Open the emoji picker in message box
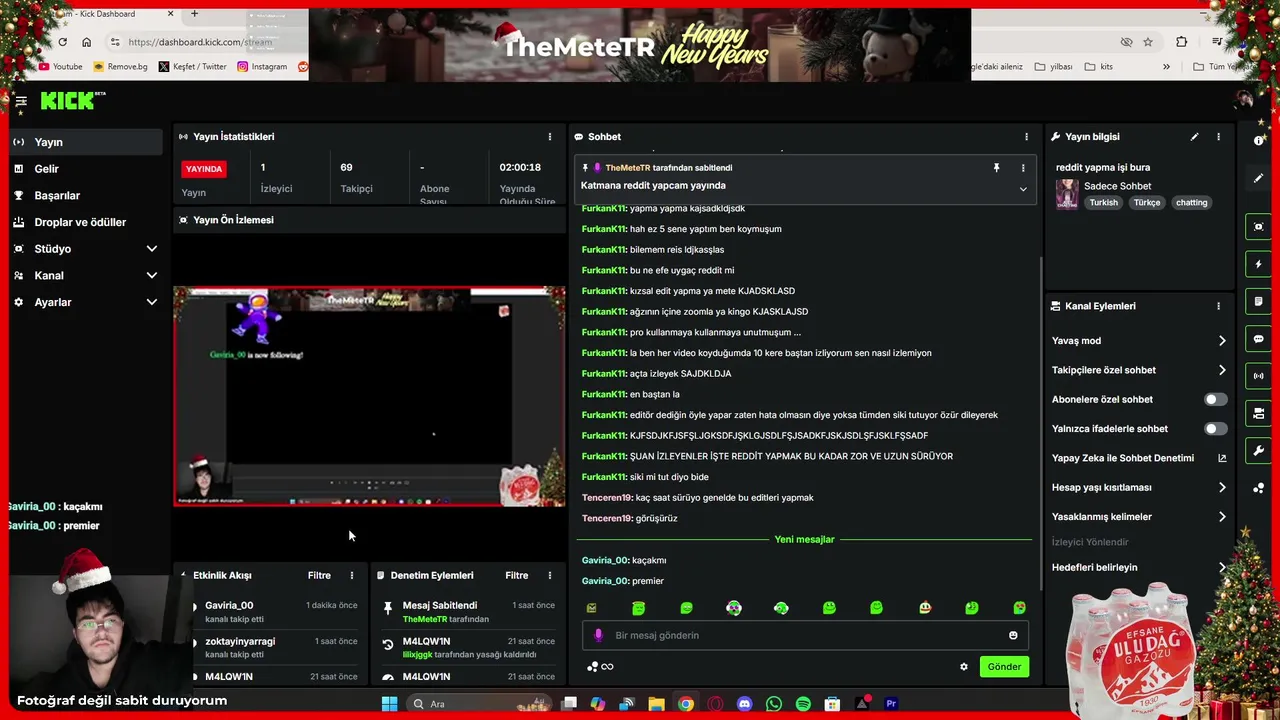1280x720 pixels. coord(1013,635)
